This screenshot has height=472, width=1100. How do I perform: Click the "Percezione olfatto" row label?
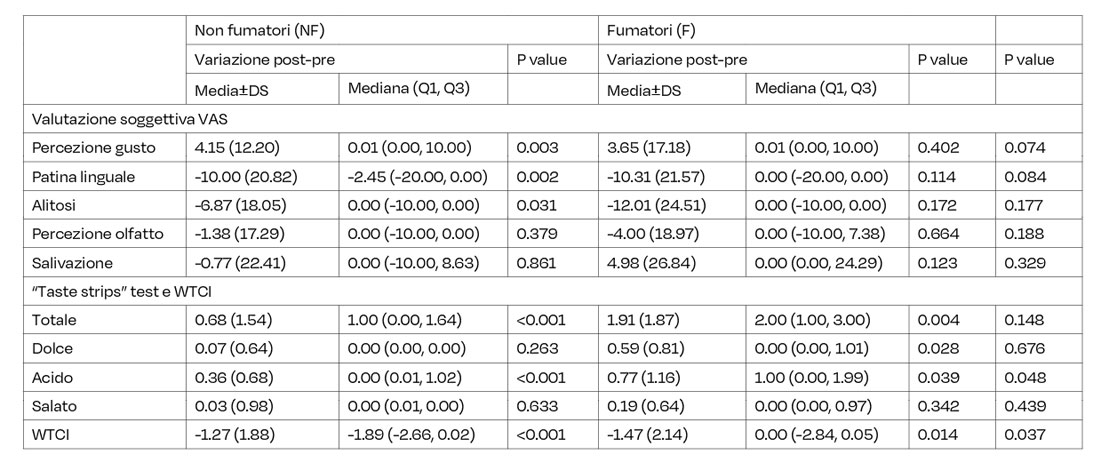[96, 234]
